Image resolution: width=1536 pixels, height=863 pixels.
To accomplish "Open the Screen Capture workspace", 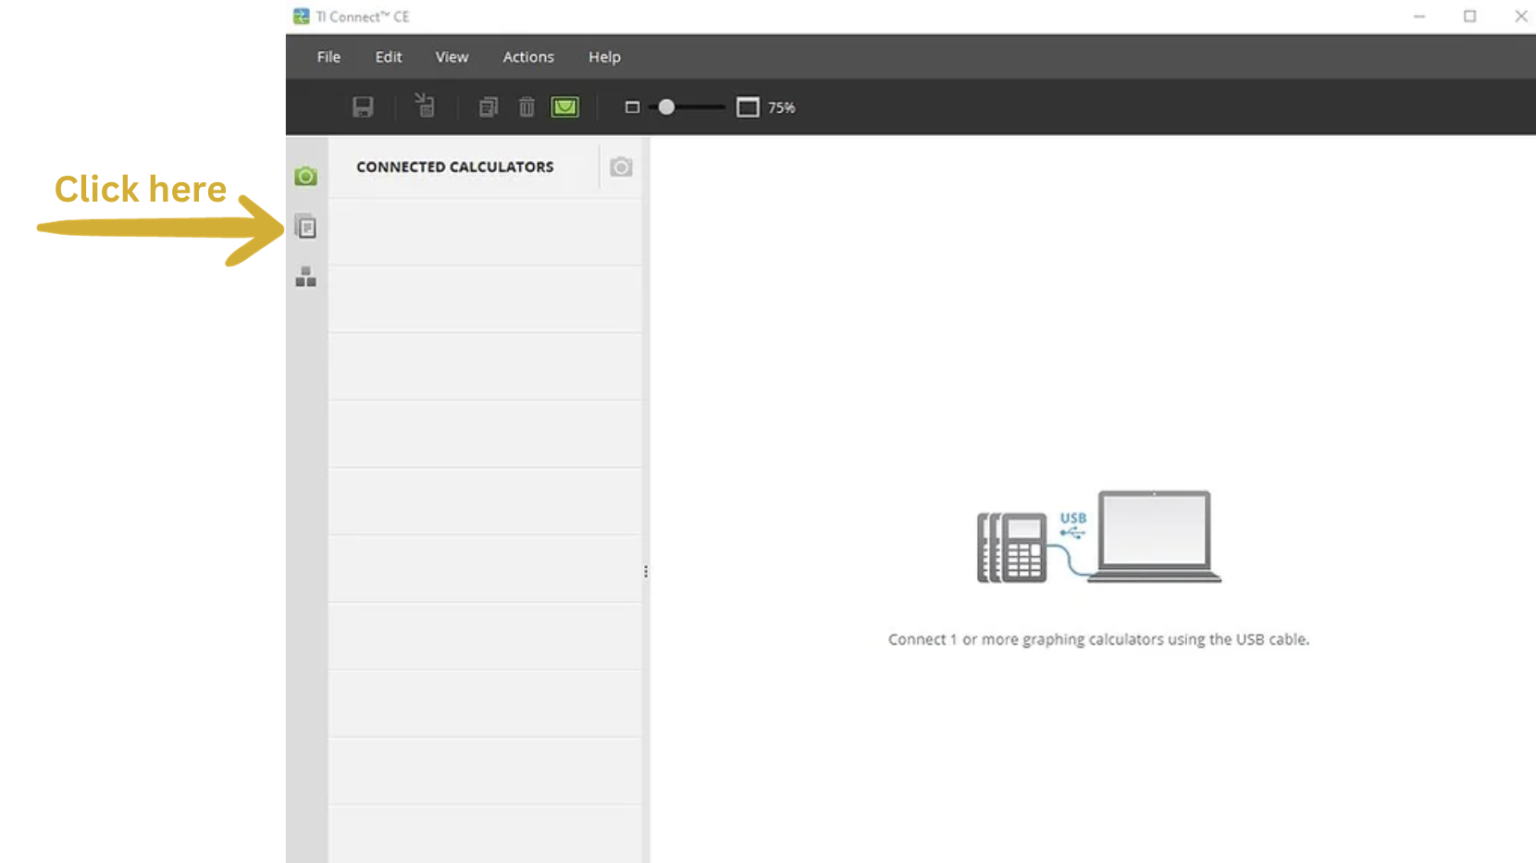I will (x=306, y=175).
